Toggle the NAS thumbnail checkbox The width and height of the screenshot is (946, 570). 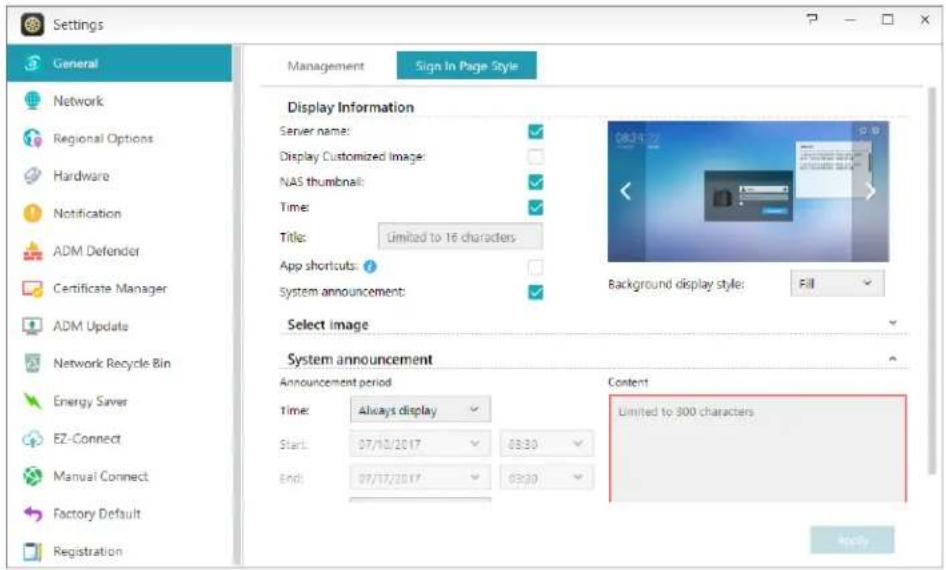[x=535, y=182]
